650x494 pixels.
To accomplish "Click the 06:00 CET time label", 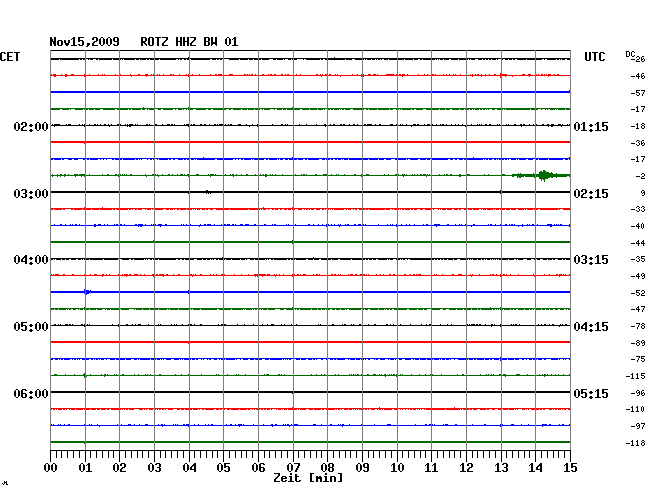I will point(31,393).
